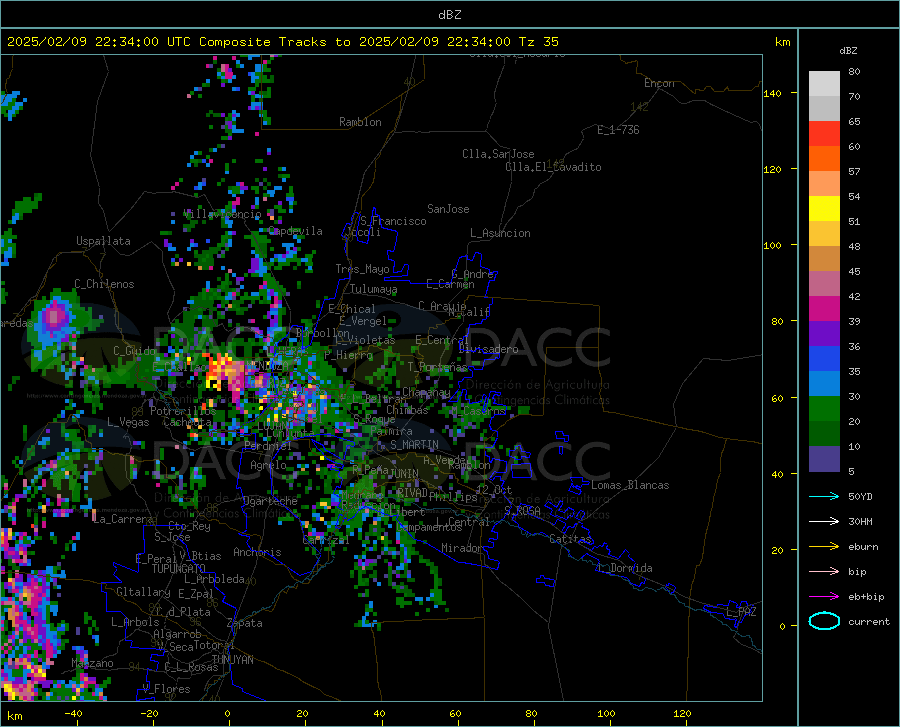
Task: Click the Encon label on the map
Action: click(659, 83)
